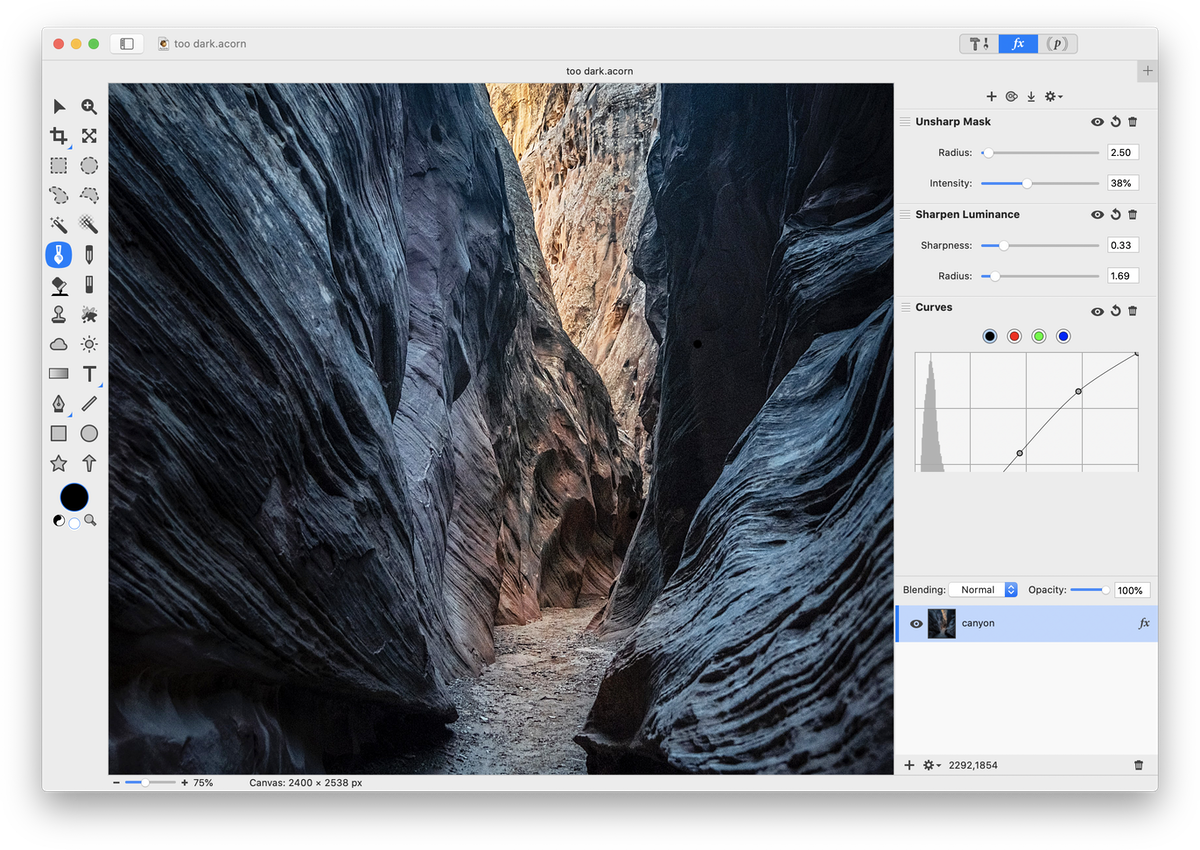The width and height of the screenshot is (1200, 850).
Task: Click the Opacity slider
Action: 1088,590
